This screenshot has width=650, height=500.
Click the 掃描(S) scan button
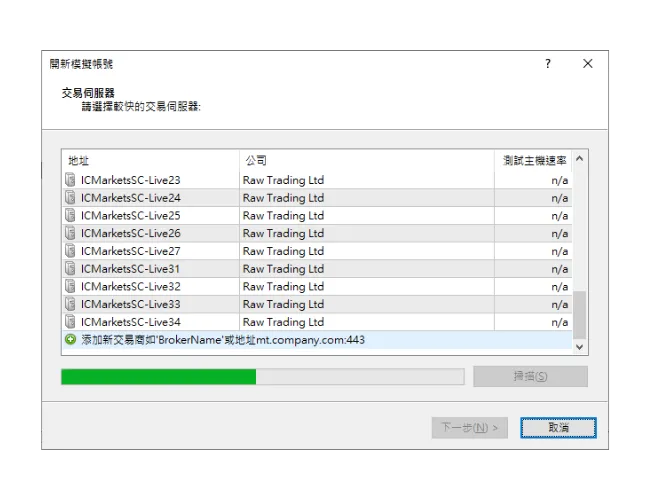click(530, 376)
